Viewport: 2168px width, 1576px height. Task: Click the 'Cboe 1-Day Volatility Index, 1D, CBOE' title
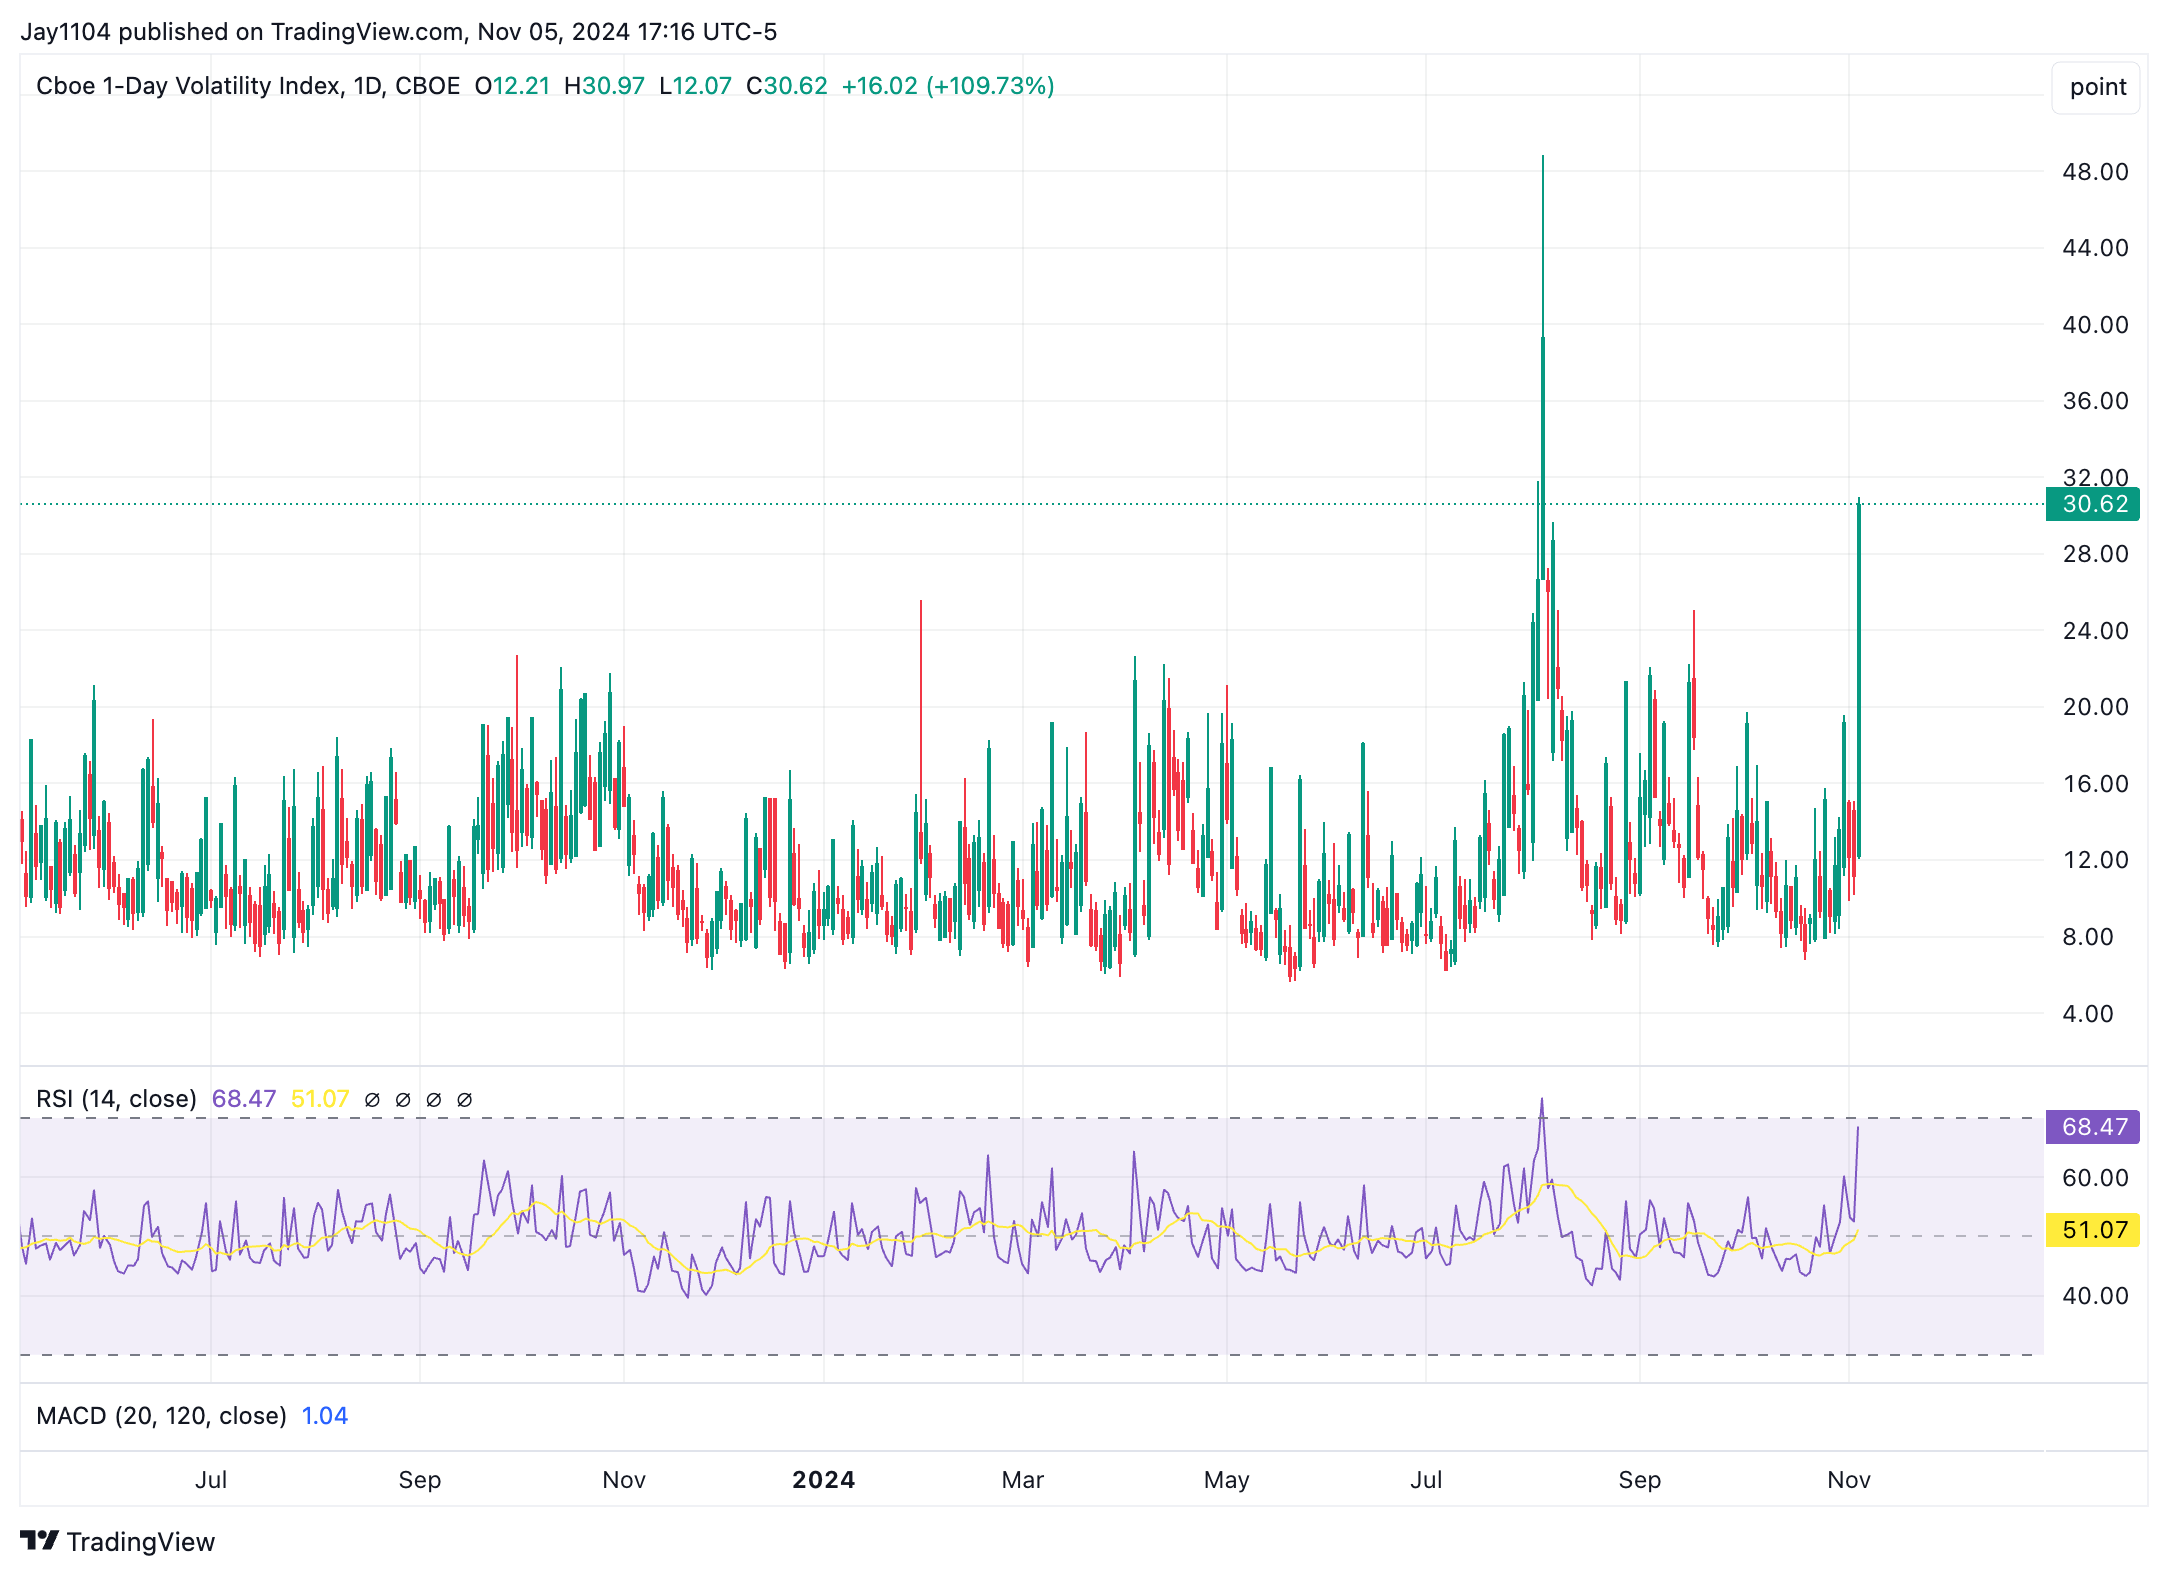[248, 86]
